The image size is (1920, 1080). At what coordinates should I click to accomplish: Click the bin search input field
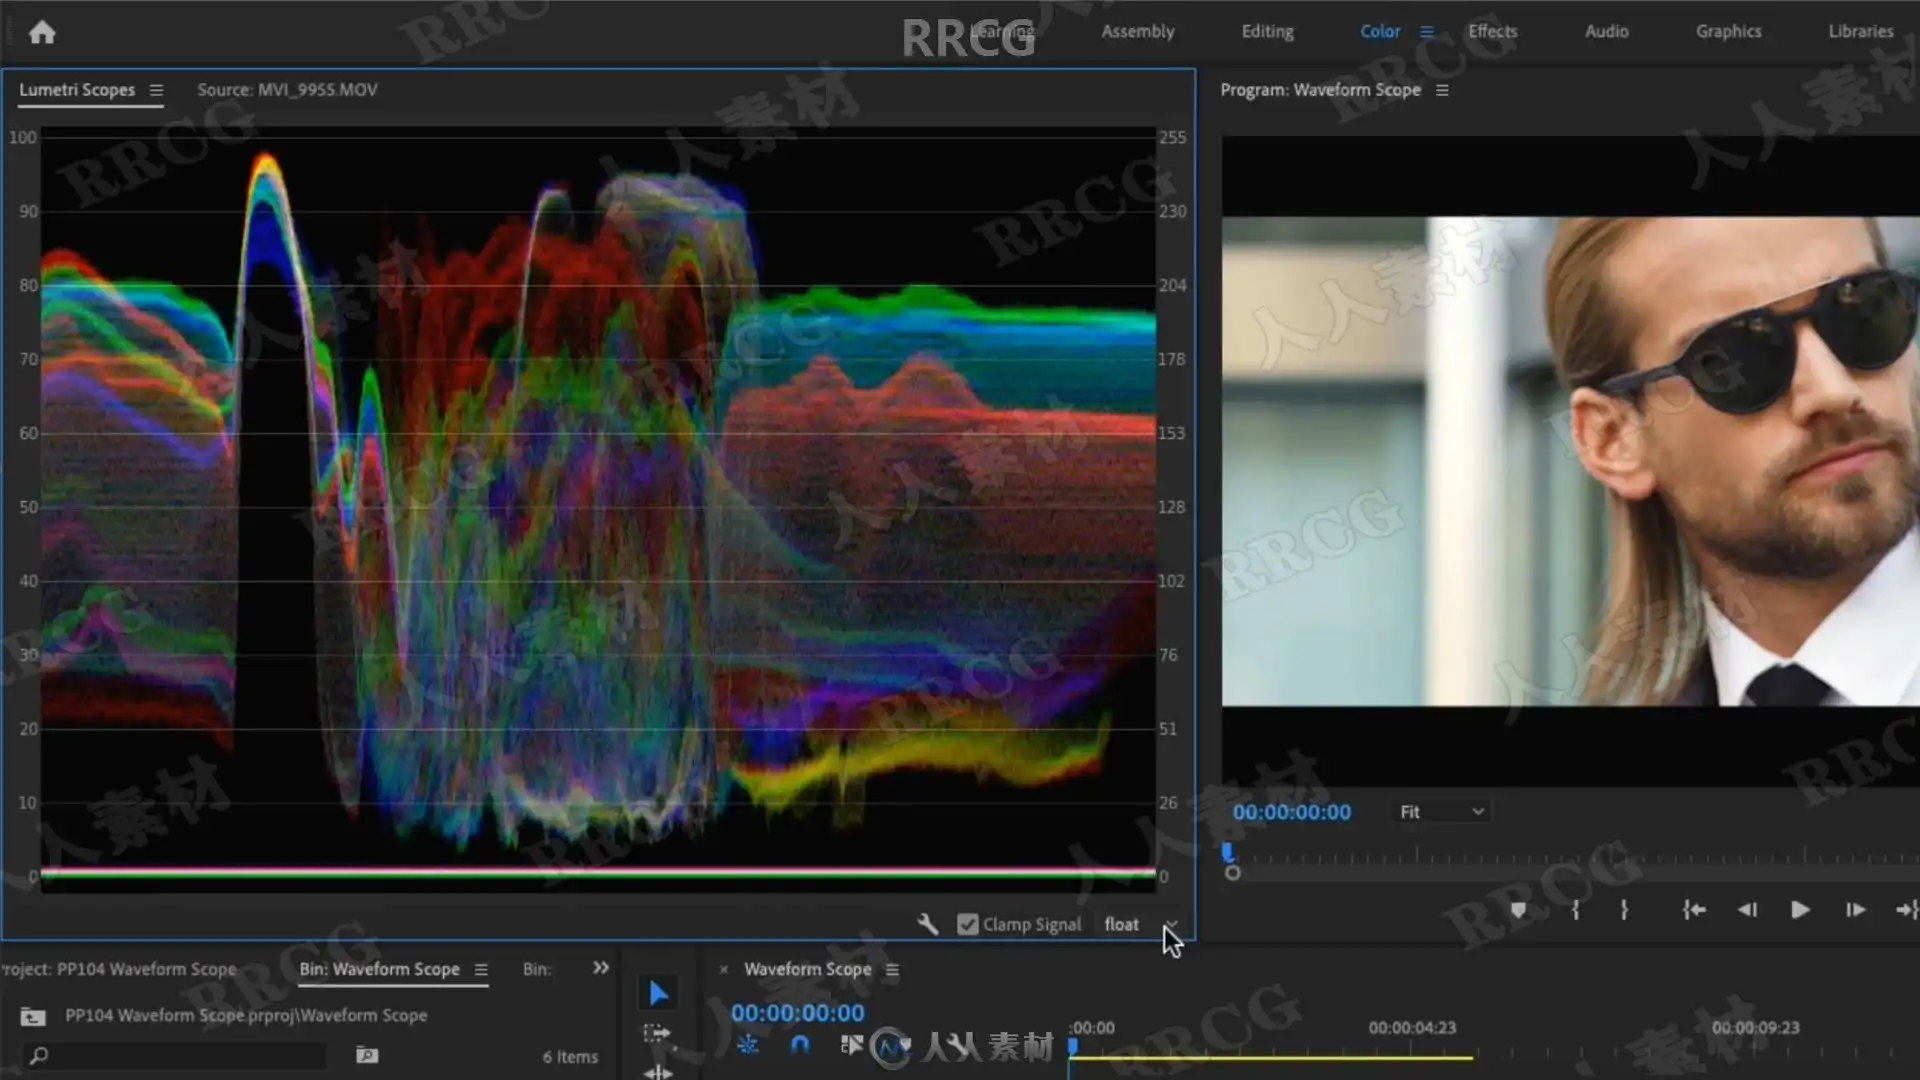point(180,1056)
